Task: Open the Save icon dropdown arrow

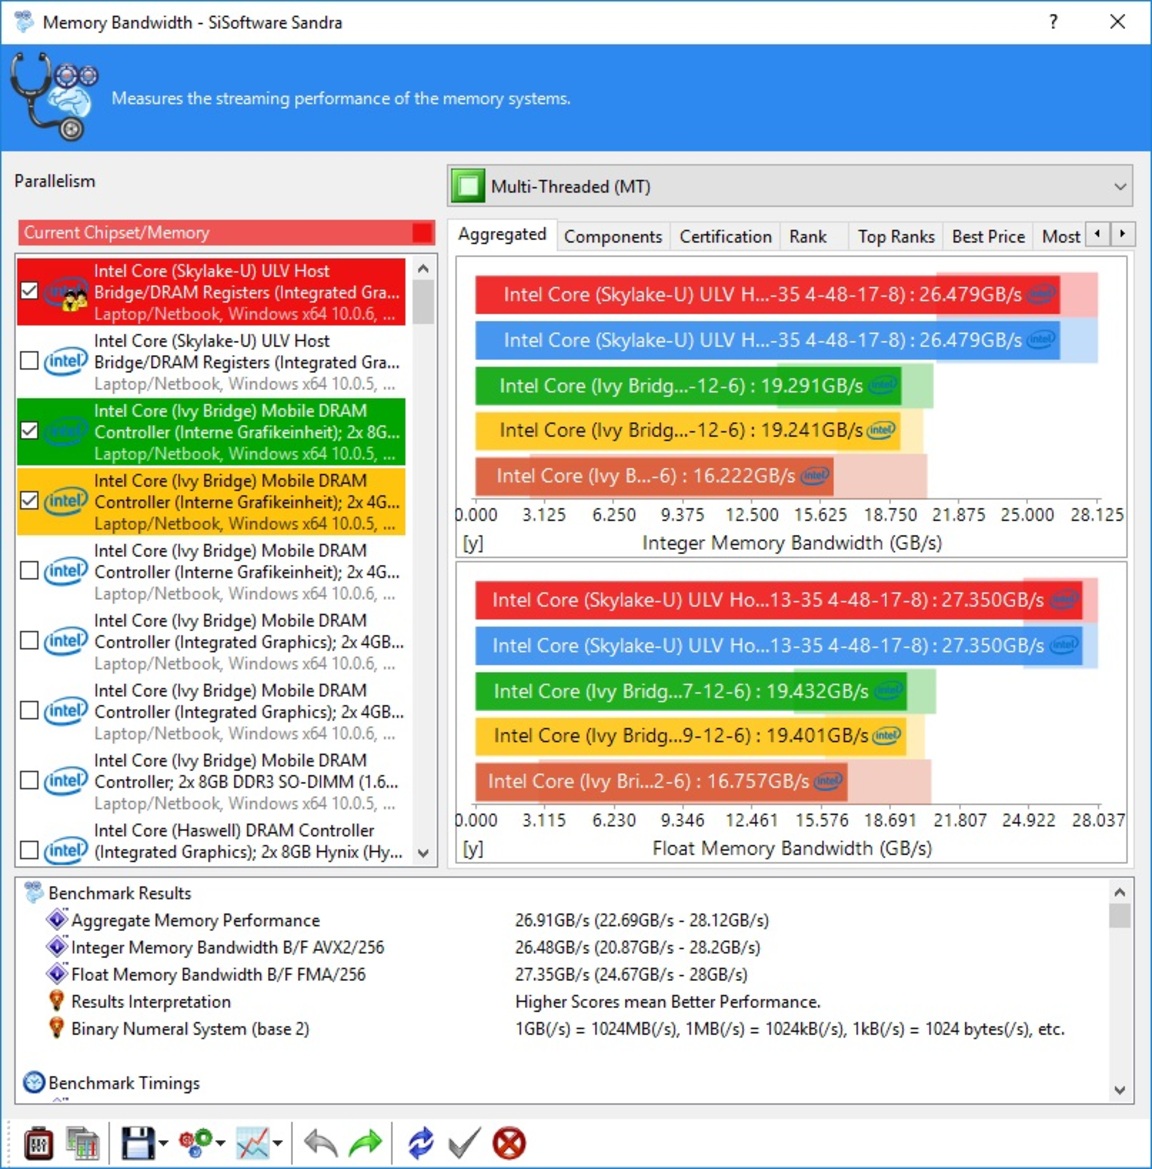Action: (x=163, y=1143)
